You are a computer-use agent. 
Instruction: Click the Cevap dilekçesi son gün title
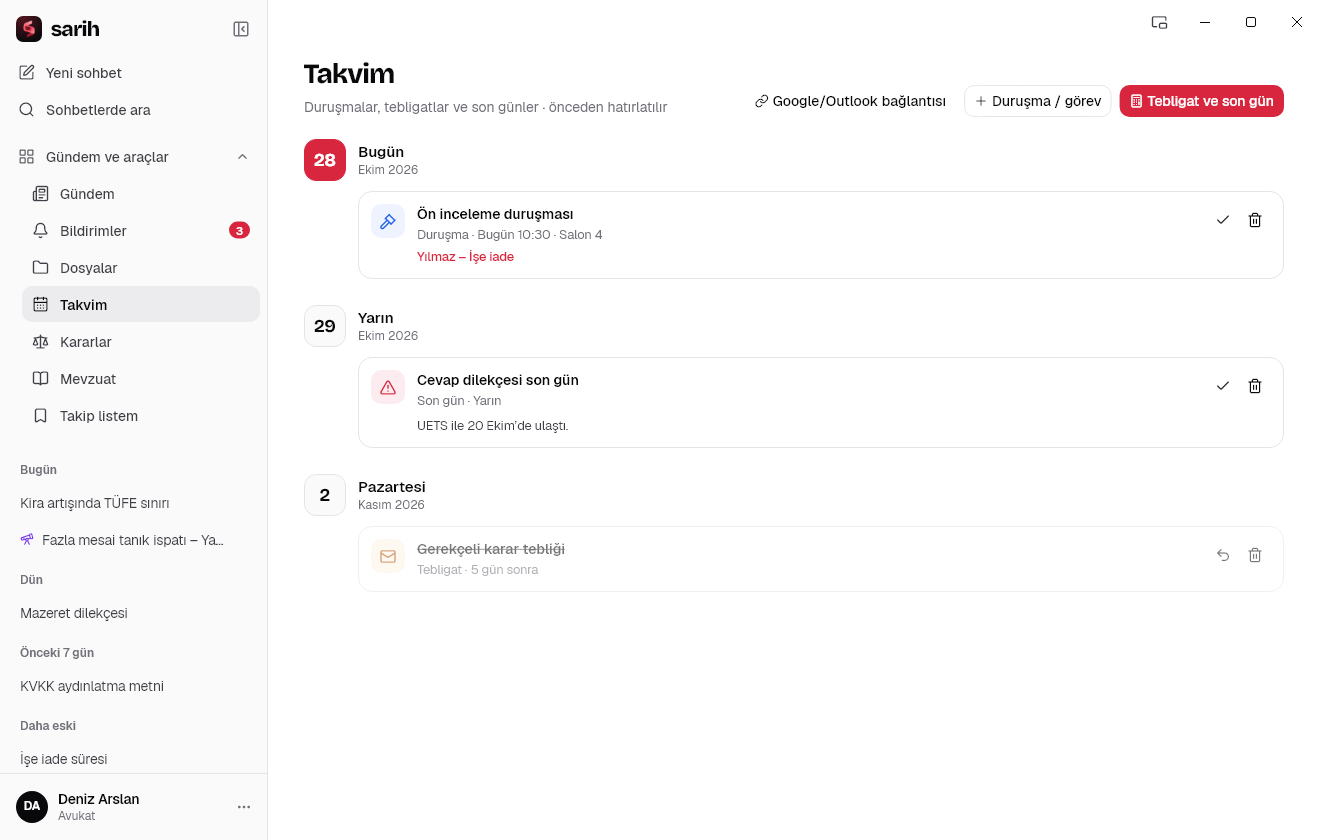click(x=498, y=380)
